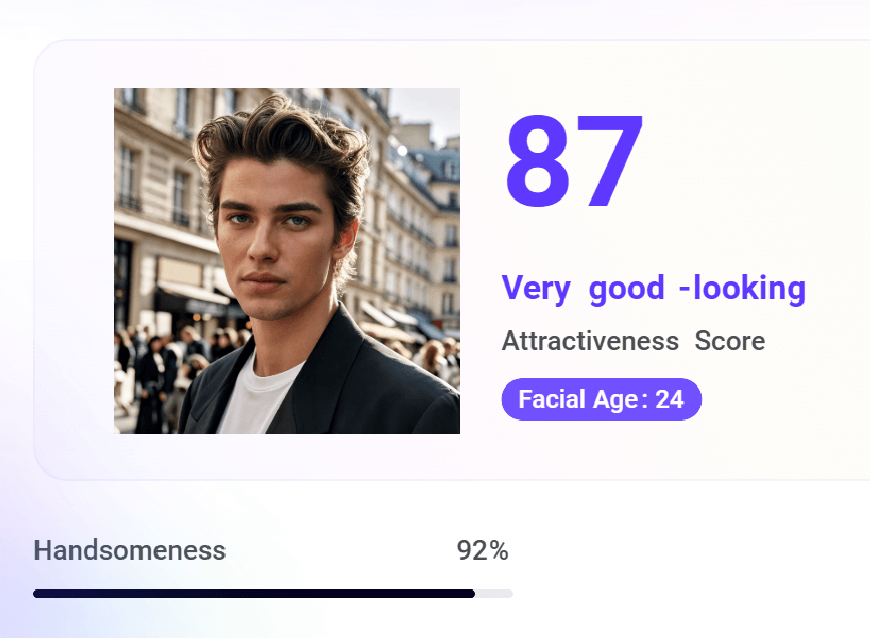
Task: Click the number 24 in the age badge
Action: point(669,400)
